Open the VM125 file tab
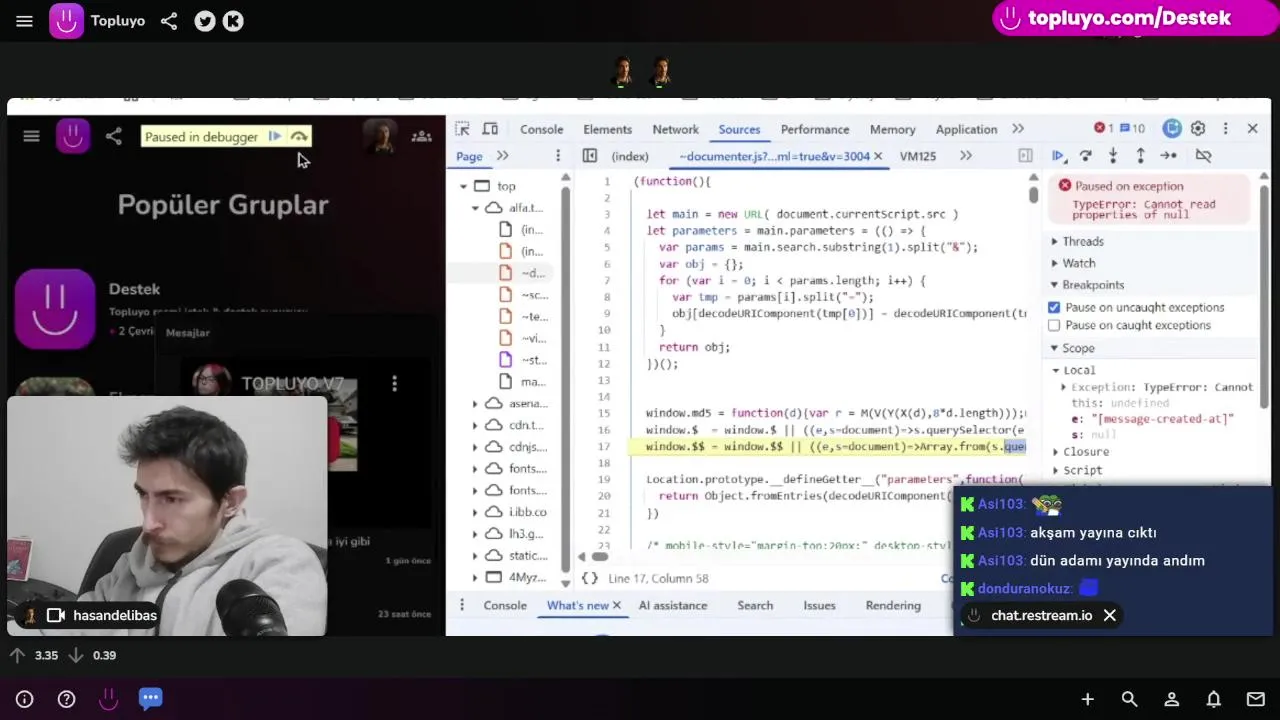 [x=918, y=156]
